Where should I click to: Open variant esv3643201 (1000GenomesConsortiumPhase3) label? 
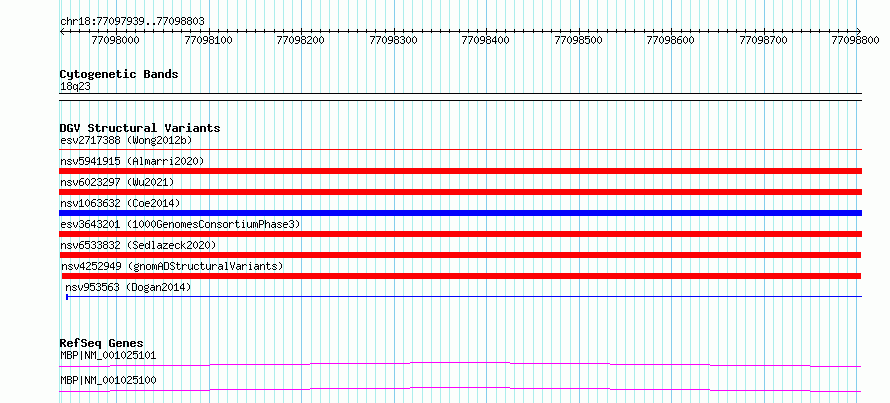pyautogui.click(x=180, y=224)
